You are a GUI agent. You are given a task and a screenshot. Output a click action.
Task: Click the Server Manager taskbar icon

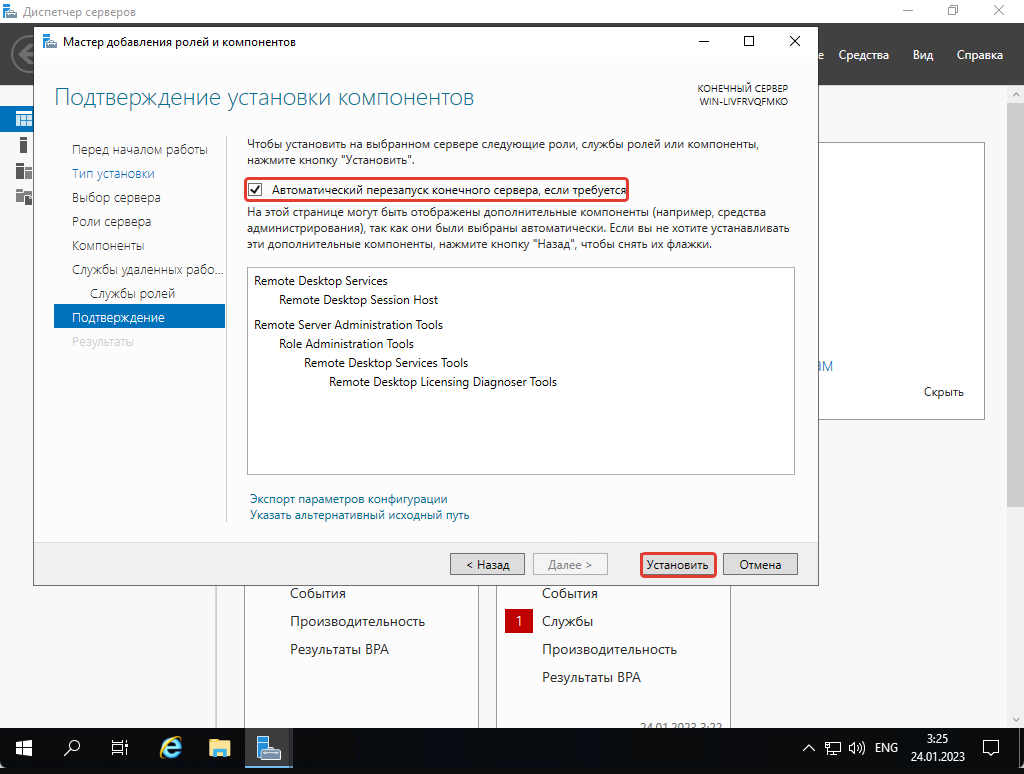(268, 747)
